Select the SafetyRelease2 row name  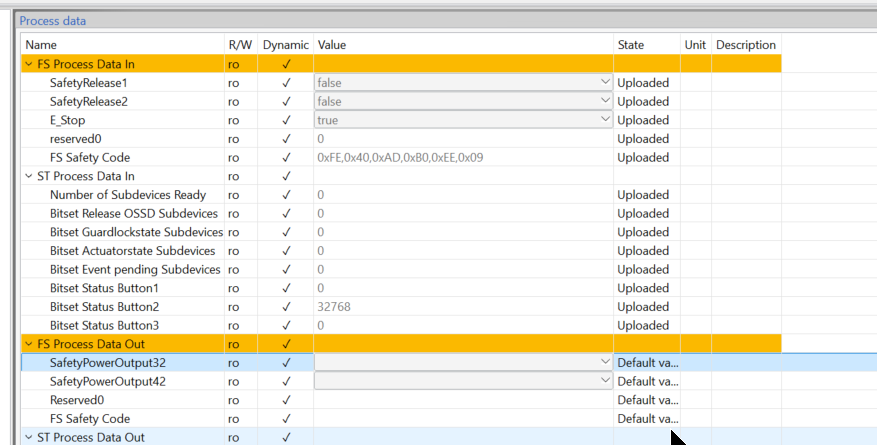click(x=88, y=101)
